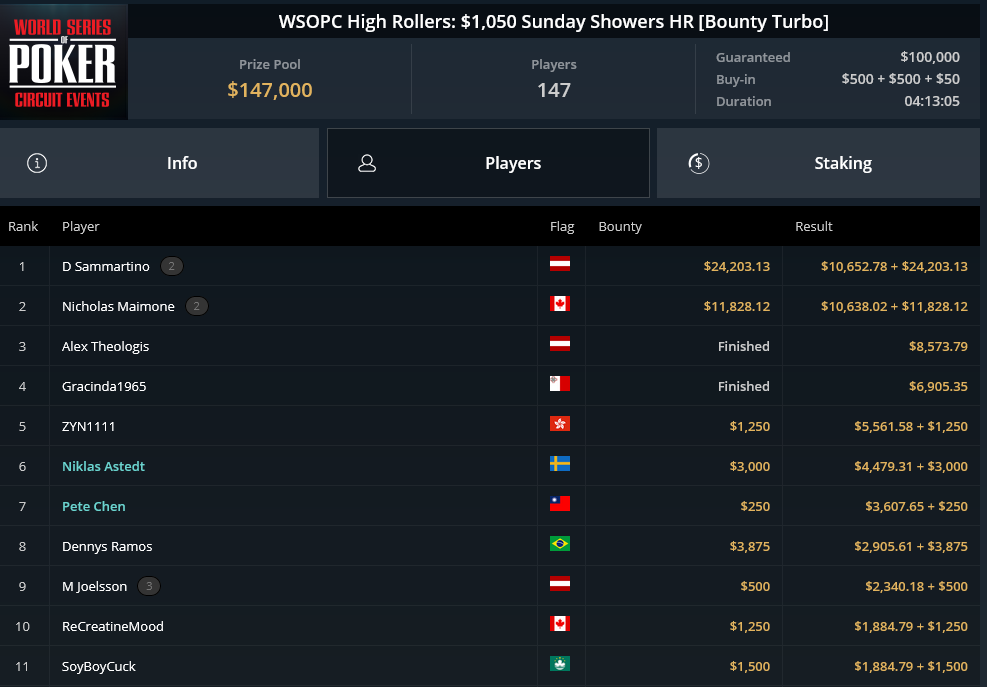Click D Sammartino's $10,652.78 + $24,203.13 result

[894, 266]
